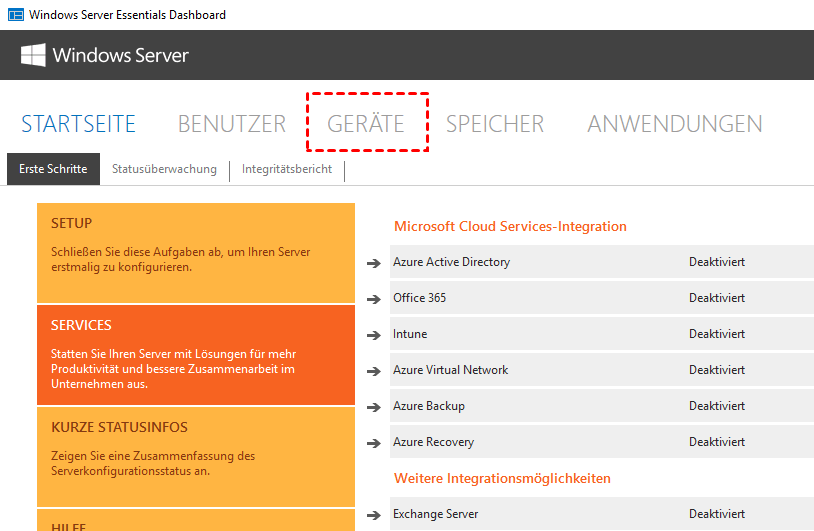Go to the GERÄTE section
The image size is (814, 531).
click(365, 123)
